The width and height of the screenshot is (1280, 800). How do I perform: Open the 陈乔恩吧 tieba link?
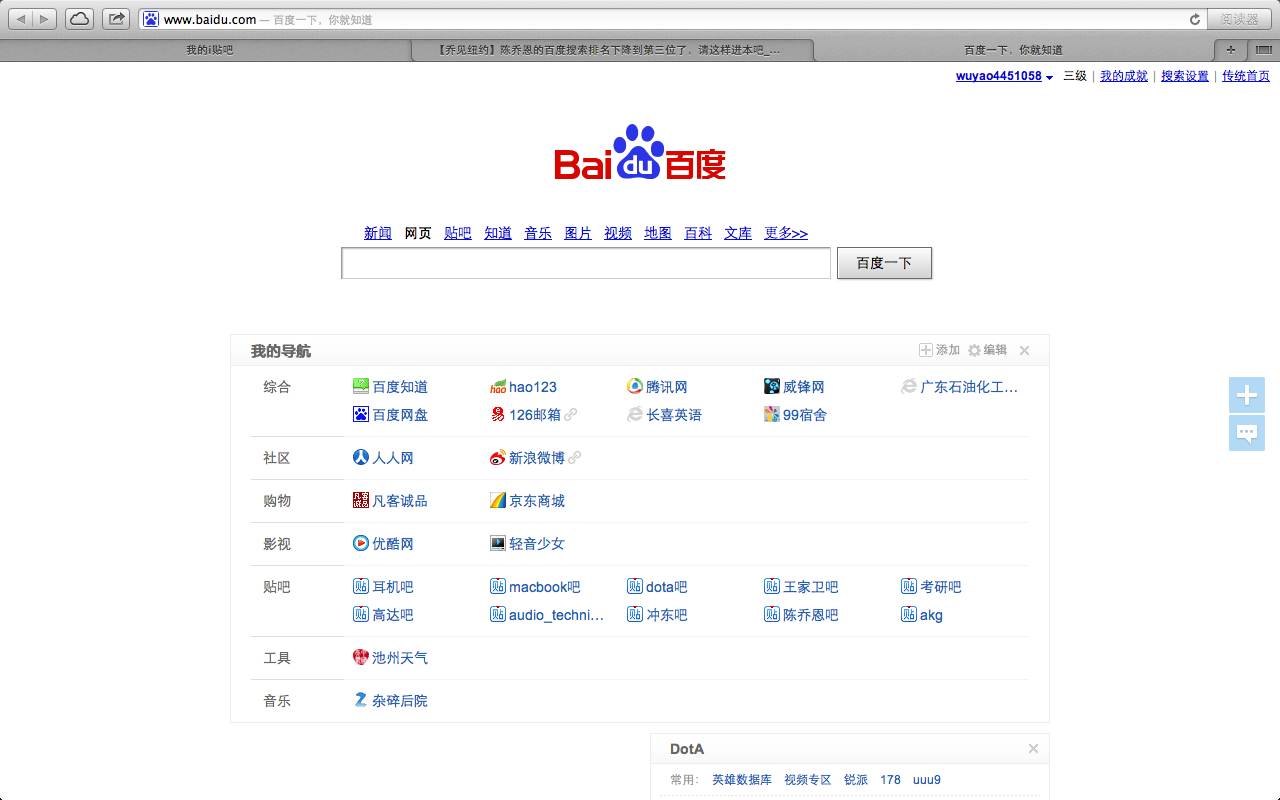(811, 615)
